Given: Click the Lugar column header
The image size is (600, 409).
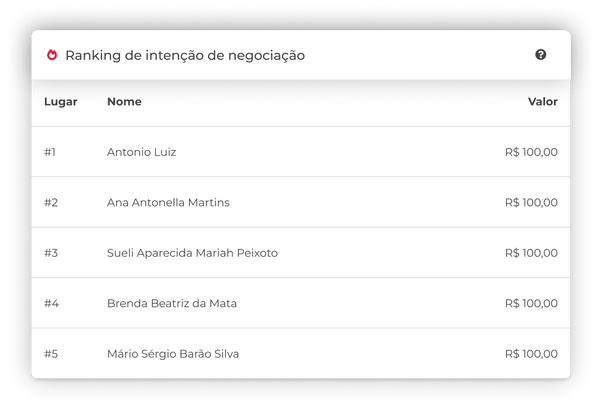Looking at the screenshot, I should (61, 102).
